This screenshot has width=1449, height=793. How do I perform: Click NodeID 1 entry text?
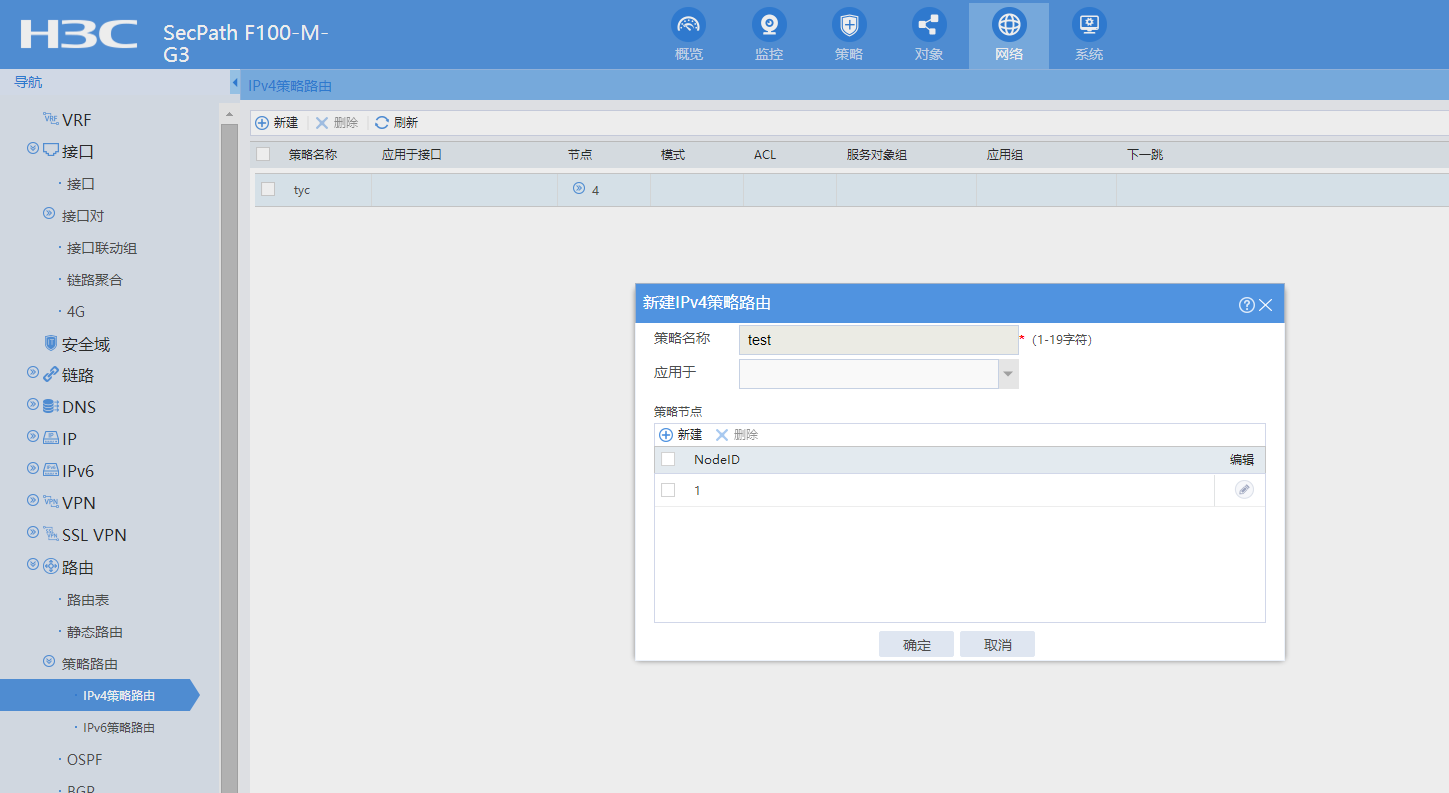click(x=697, y=491)
